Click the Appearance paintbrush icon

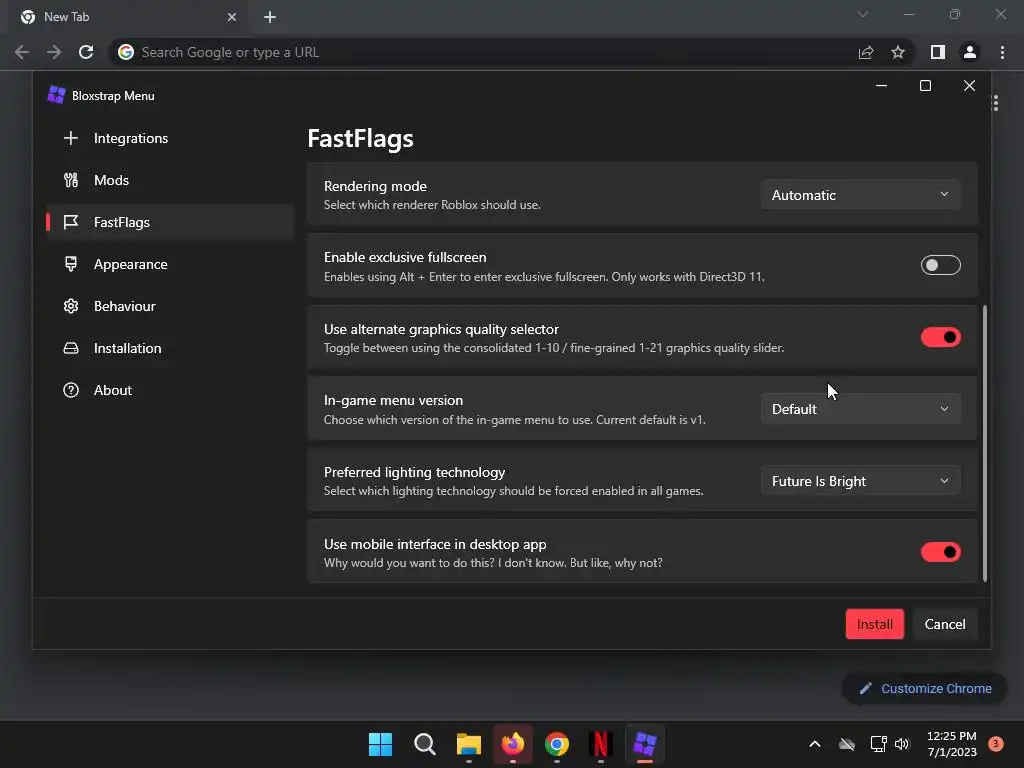click(71, 264)
